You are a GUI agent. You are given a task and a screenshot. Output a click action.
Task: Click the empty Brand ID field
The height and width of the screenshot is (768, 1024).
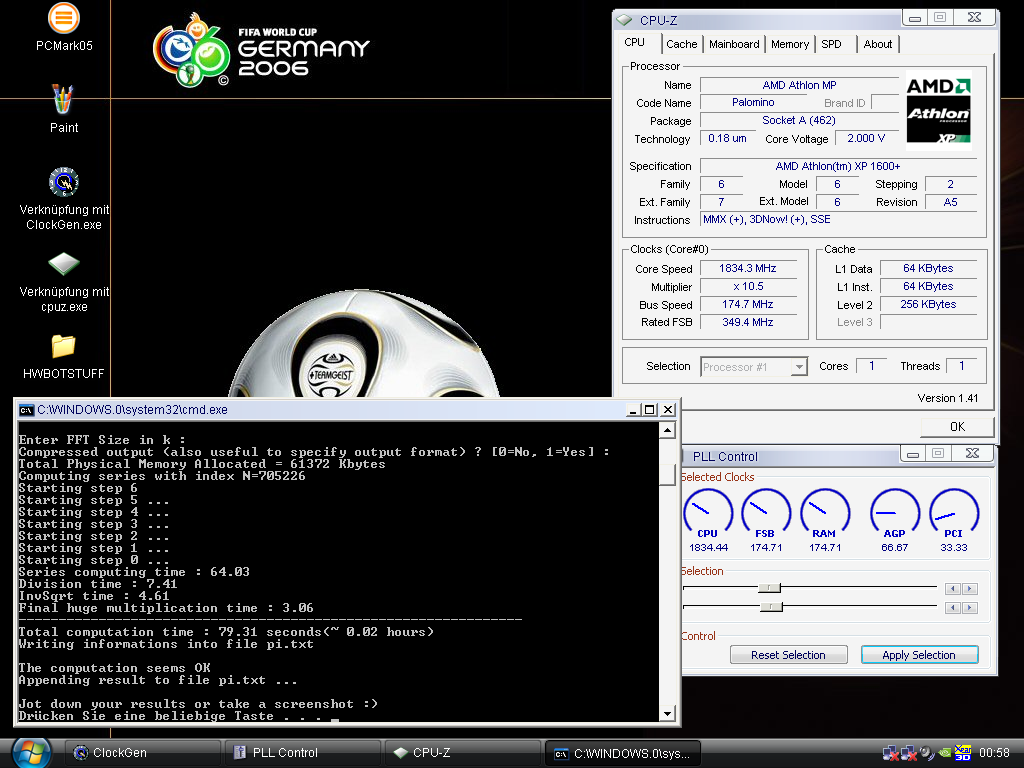pos(885,103)
